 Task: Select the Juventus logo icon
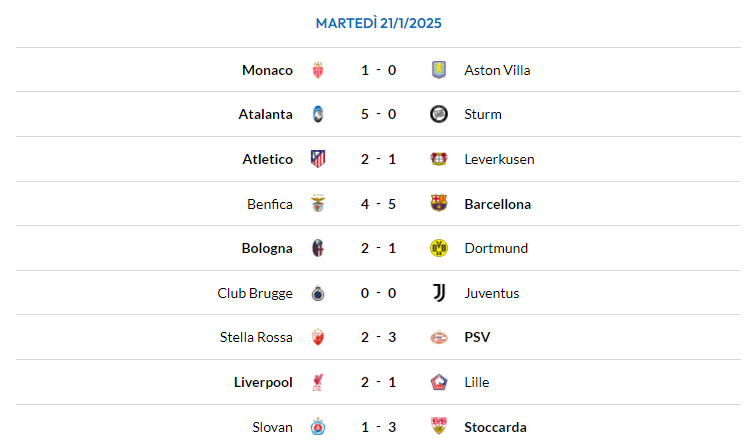[438, 293]
